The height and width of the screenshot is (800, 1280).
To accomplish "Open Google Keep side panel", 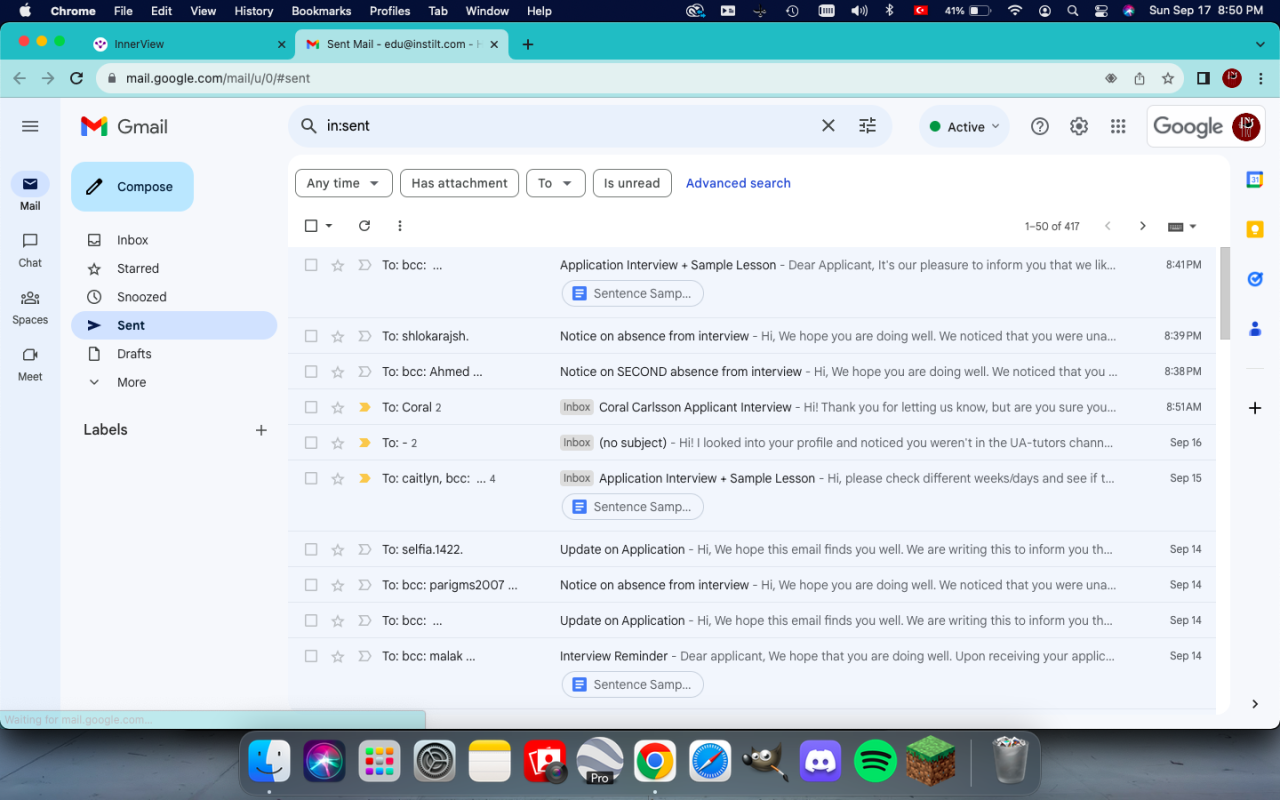I will pyautogui.click(x=1255, y=229).
